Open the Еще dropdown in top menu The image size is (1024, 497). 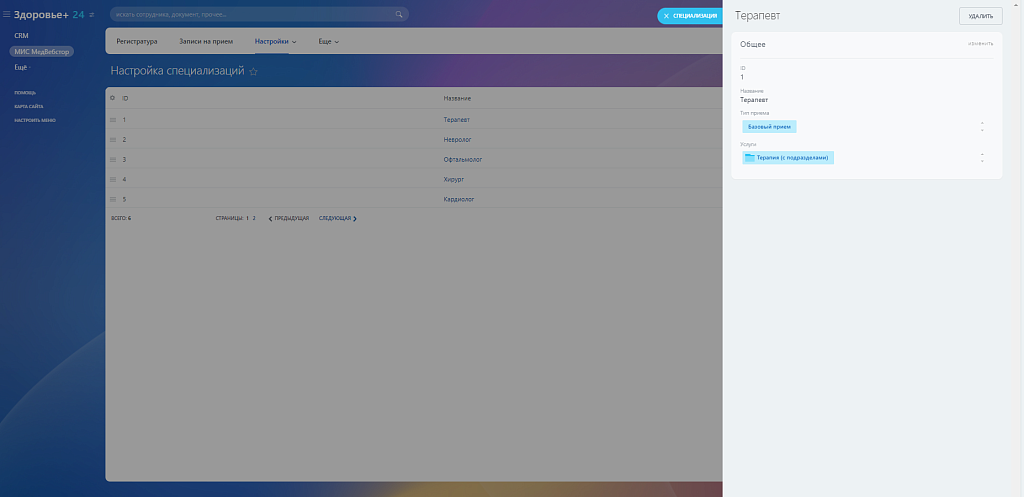point(328,42)
